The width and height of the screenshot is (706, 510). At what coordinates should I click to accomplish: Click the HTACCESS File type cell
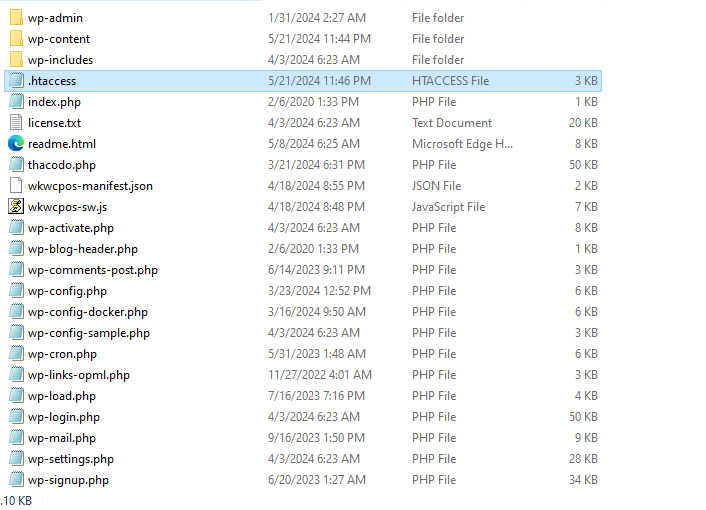pos(450,81)
